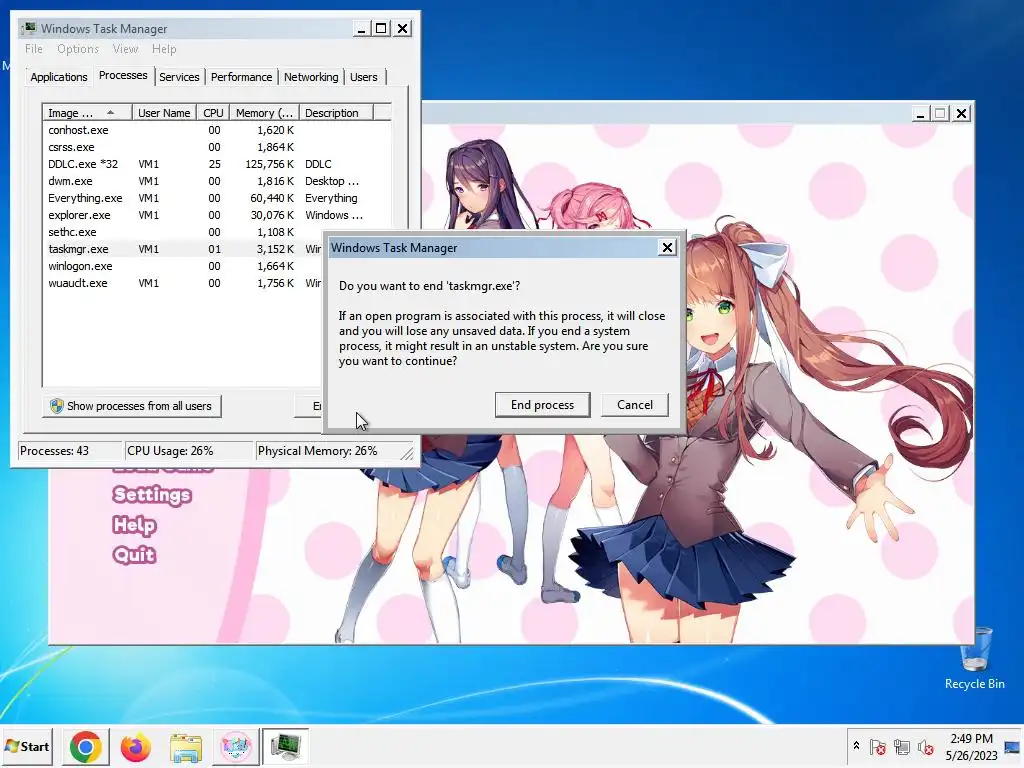
Task: Open the Action Center flag icon
Action: pos(878,746)
